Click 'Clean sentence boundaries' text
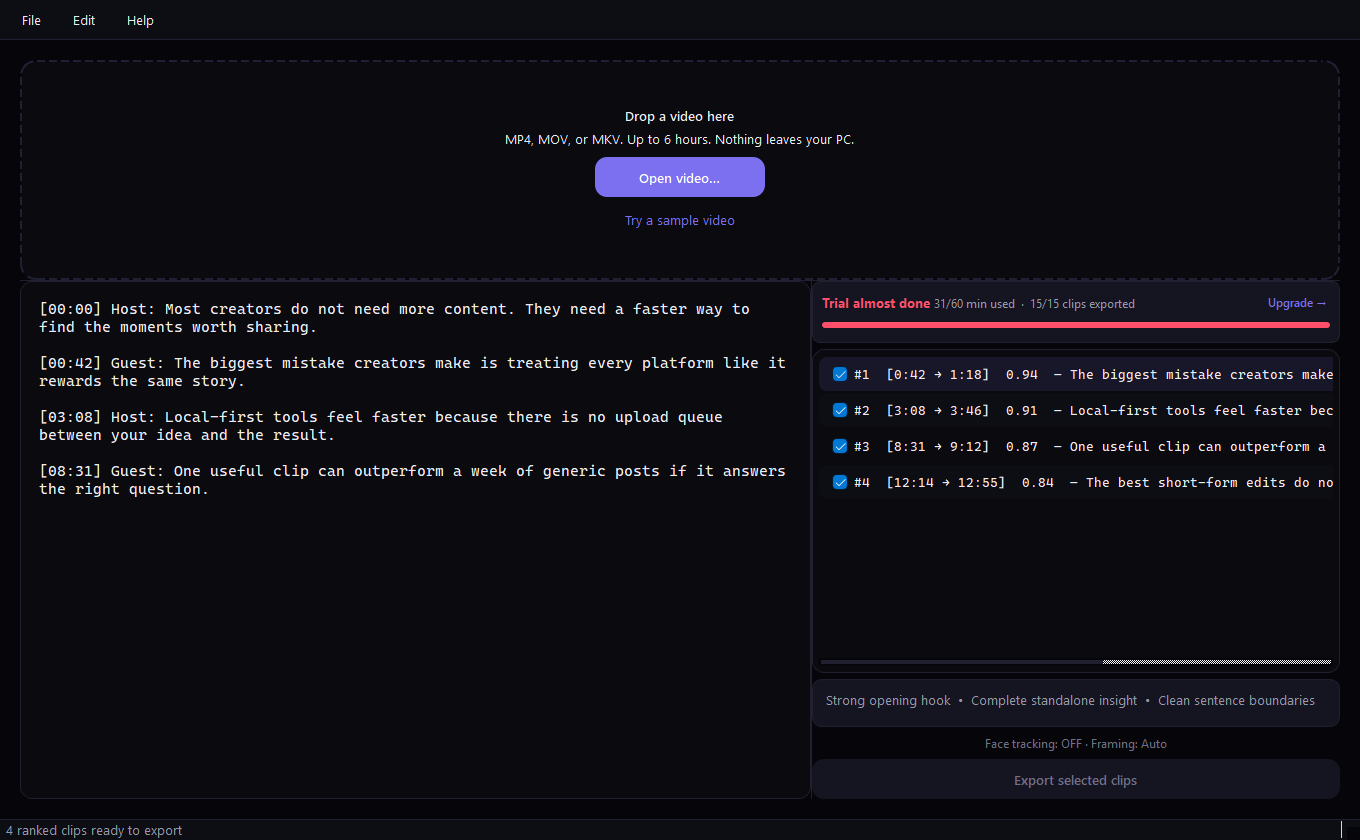Image resolution: width=1360 pixels, height=840 pixels. (1236, 701)
